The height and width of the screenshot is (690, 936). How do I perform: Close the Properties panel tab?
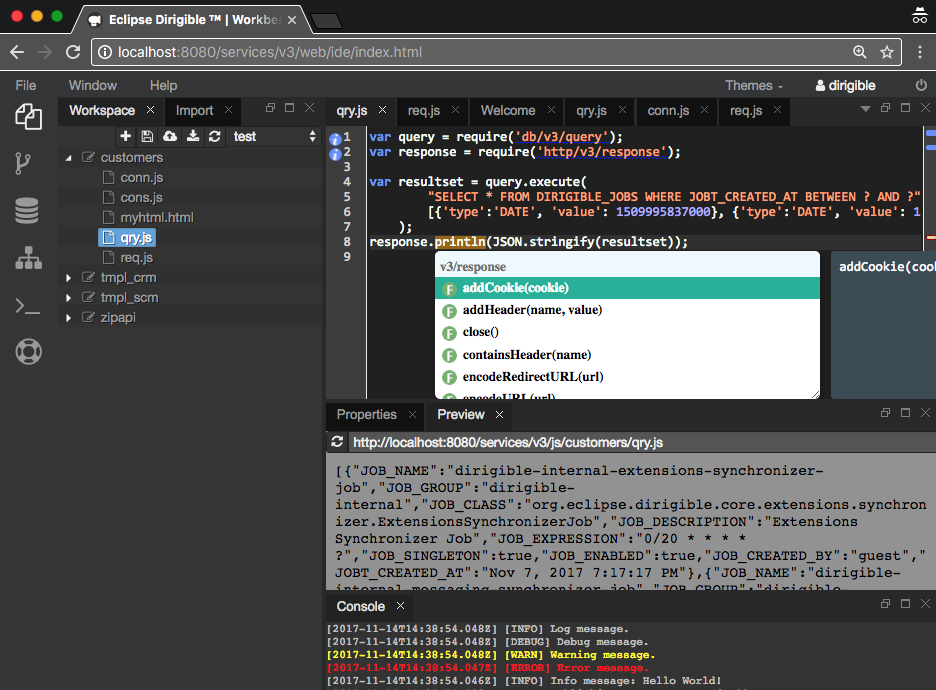(412, 414)
